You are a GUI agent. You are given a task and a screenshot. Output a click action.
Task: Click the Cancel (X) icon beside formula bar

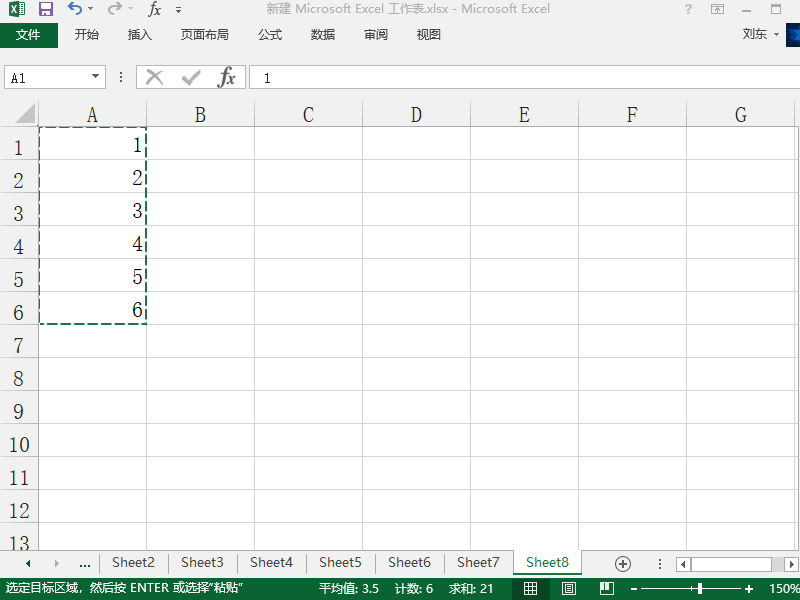[x=153, y=76]
